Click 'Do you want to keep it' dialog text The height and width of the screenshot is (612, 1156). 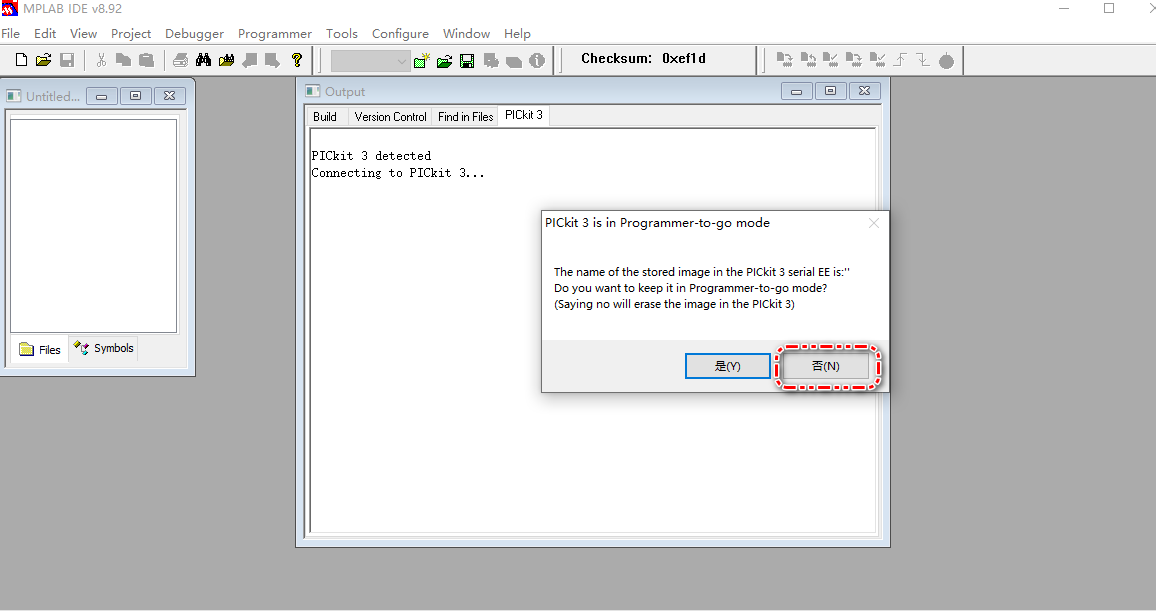(x=690, y=288)
